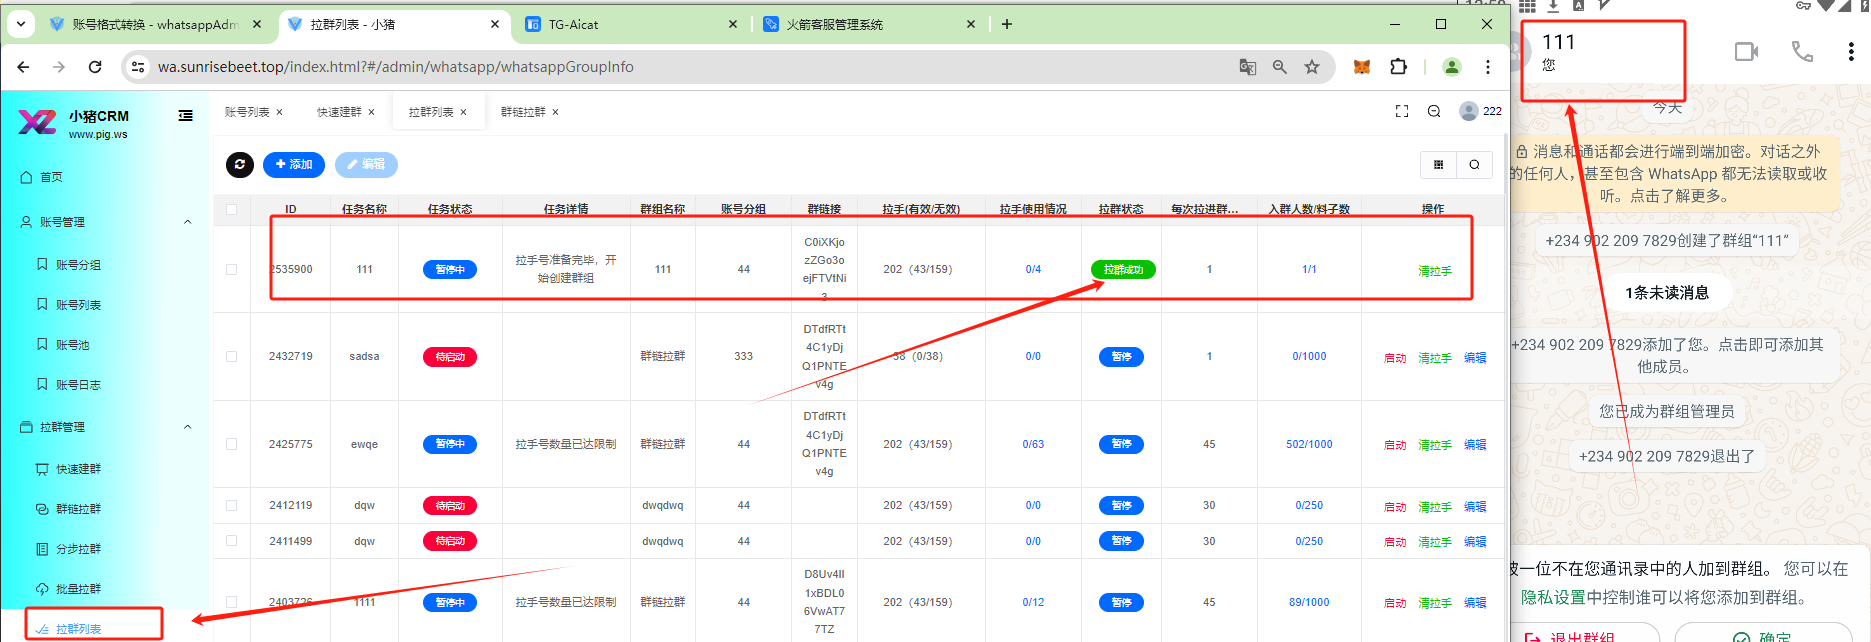The width and height of the screenshot is (1871, 642).
Task: Click the table search icon button
Action: pyautogui.click(x=1475, y=165)
